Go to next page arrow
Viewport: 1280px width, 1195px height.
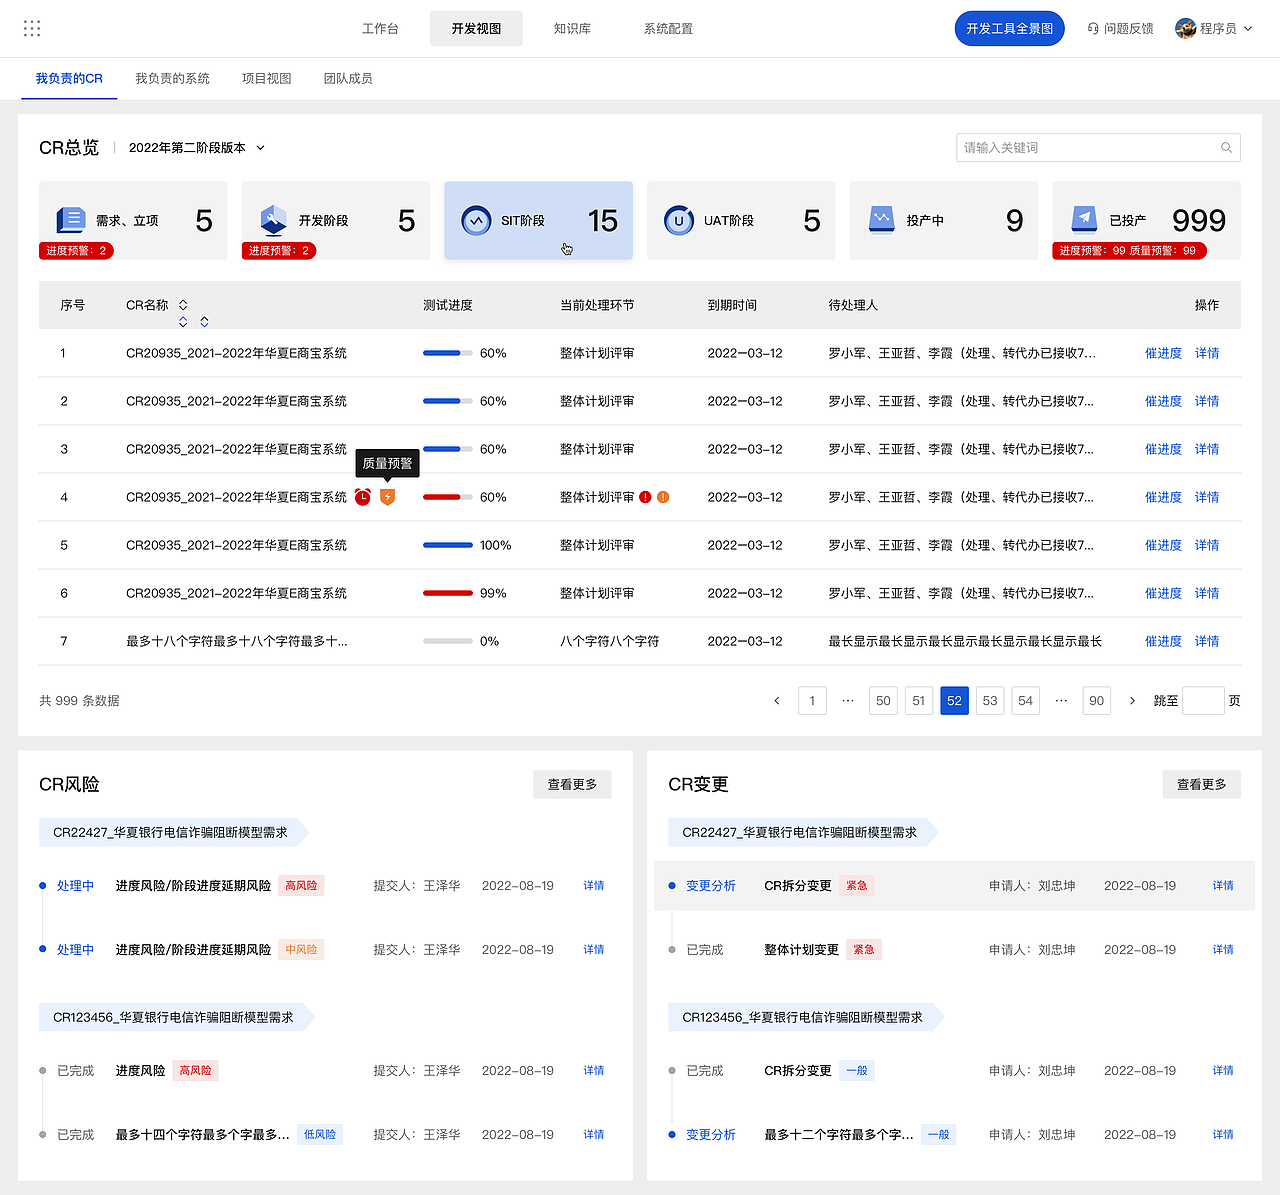tap(1132, 701)
